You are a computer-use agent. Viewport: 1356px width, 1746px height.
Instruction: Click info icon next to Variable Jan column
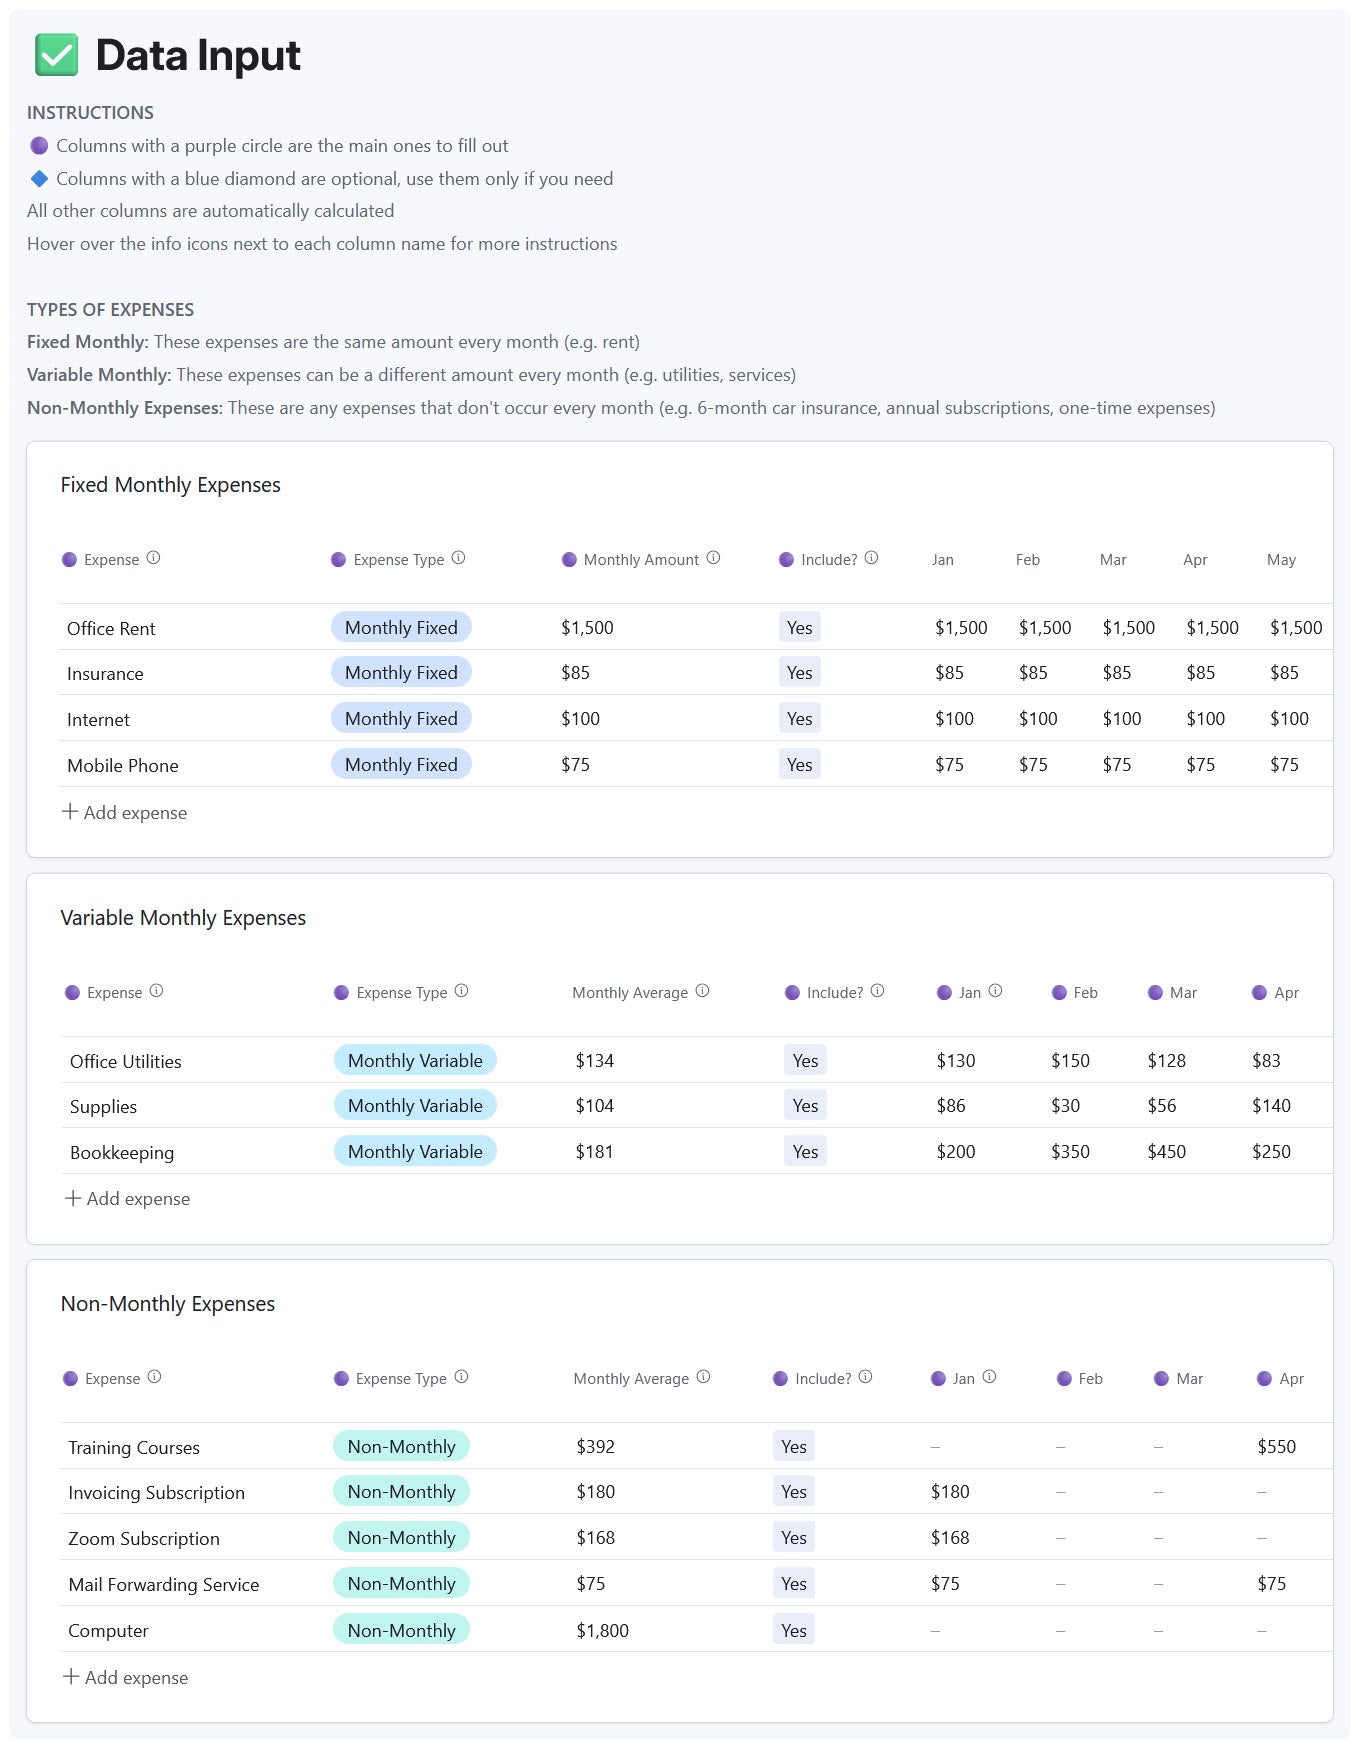click(995, 991)
